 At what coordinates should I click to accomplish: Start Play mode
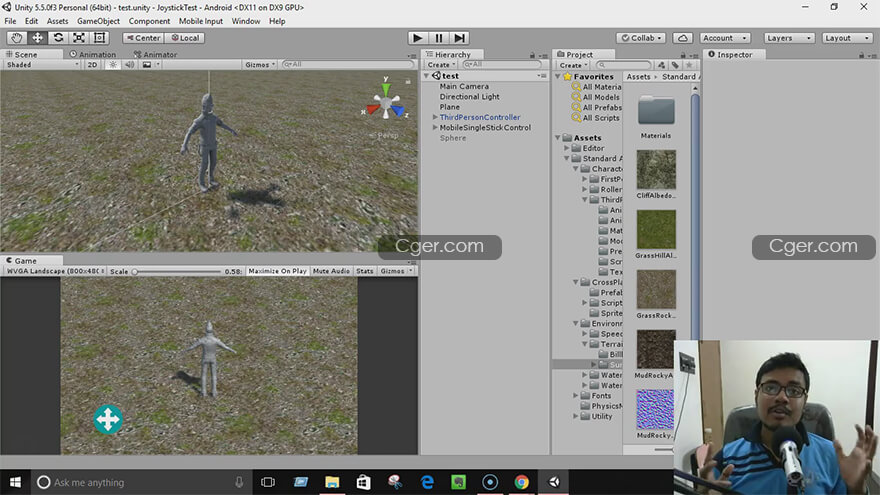click(x=417, y=38)
